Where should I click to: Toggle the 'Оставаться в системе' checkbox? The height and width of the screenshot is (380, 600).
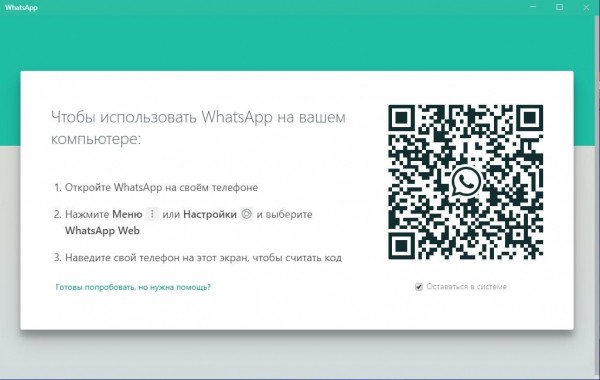coord(419,287)
